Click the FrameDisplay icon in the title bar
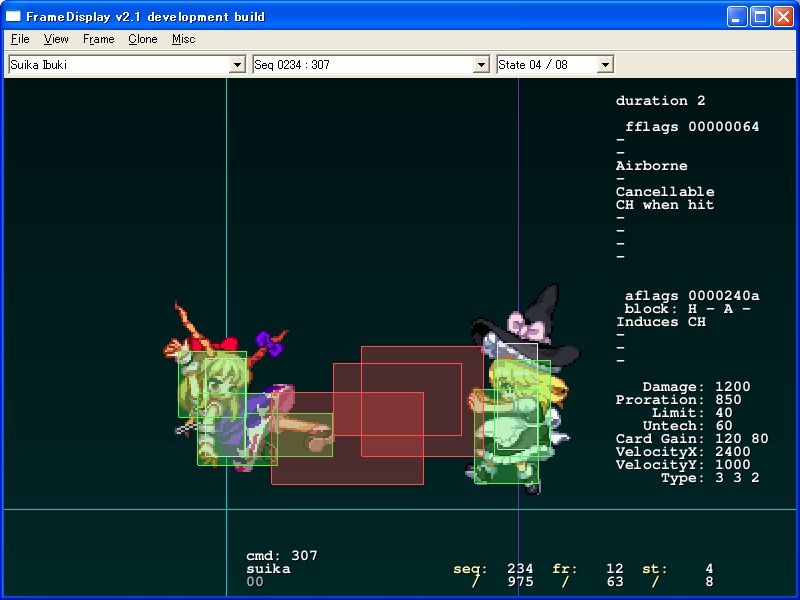Image resolution: width=800 pixels, height=600 pixels. 14,17
